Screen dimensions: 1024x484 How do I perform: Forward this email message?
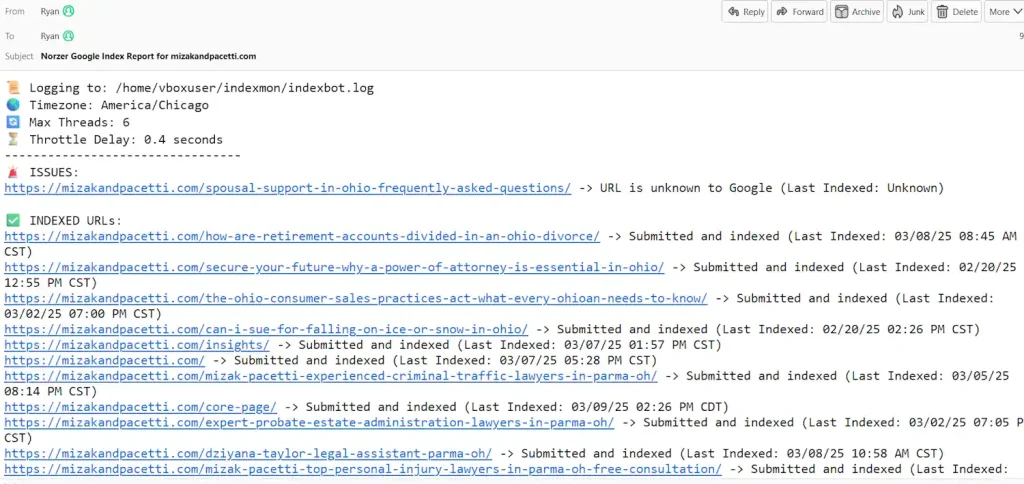point(799,12)
